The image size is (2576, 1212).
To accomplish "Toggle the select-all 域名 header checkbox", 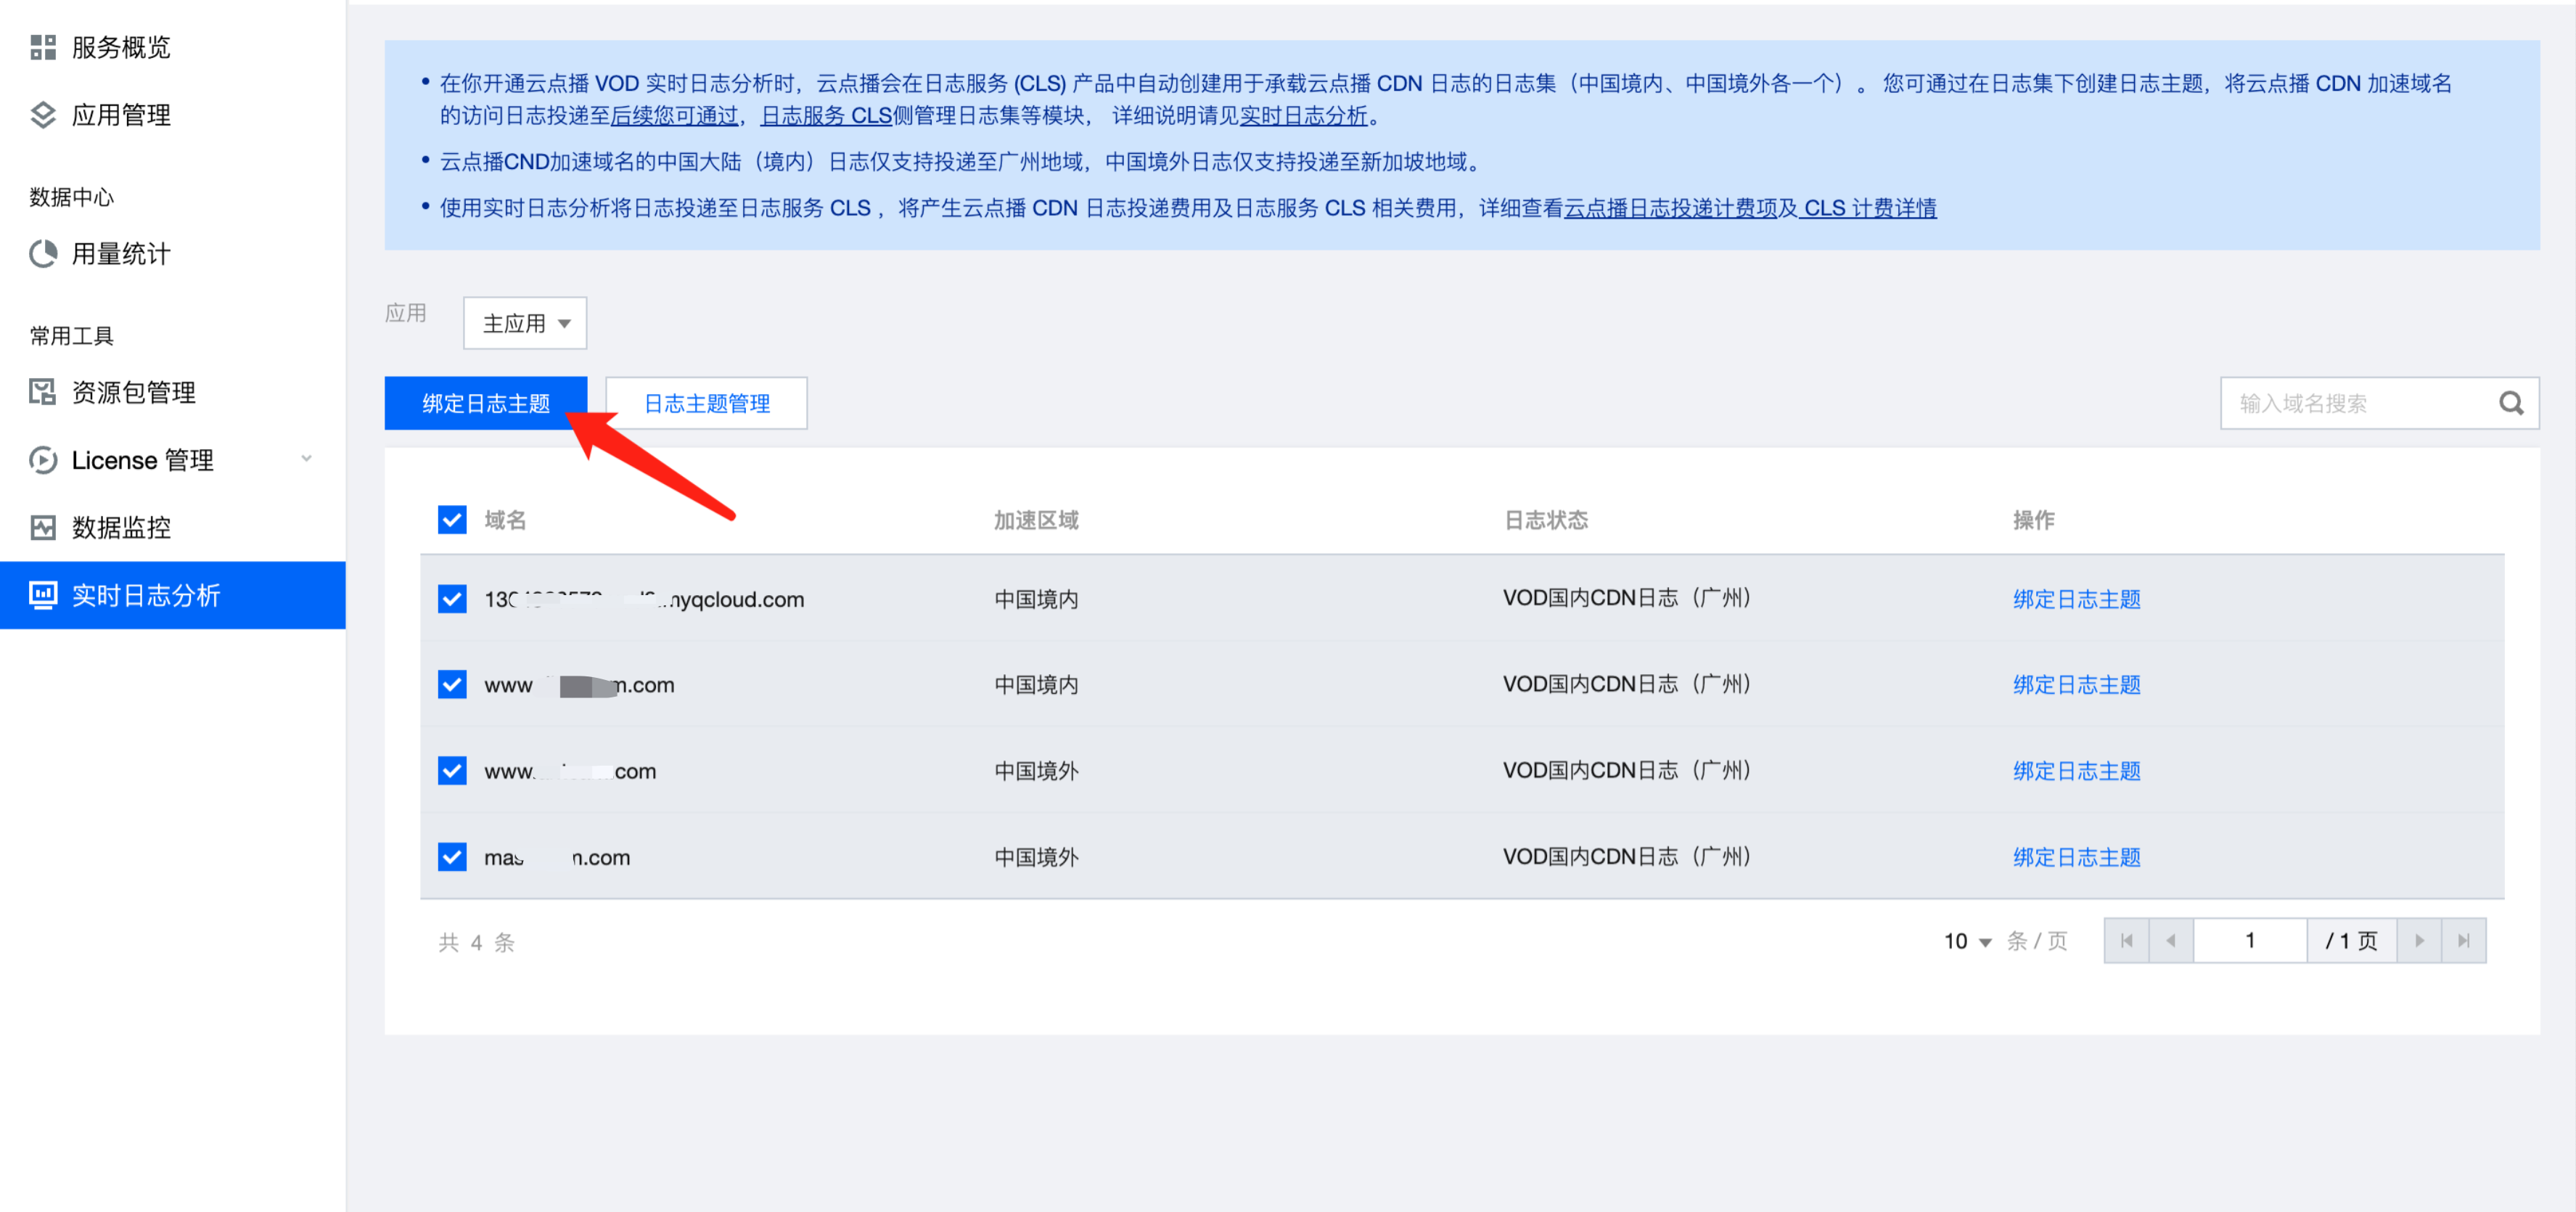I will 452,520.
